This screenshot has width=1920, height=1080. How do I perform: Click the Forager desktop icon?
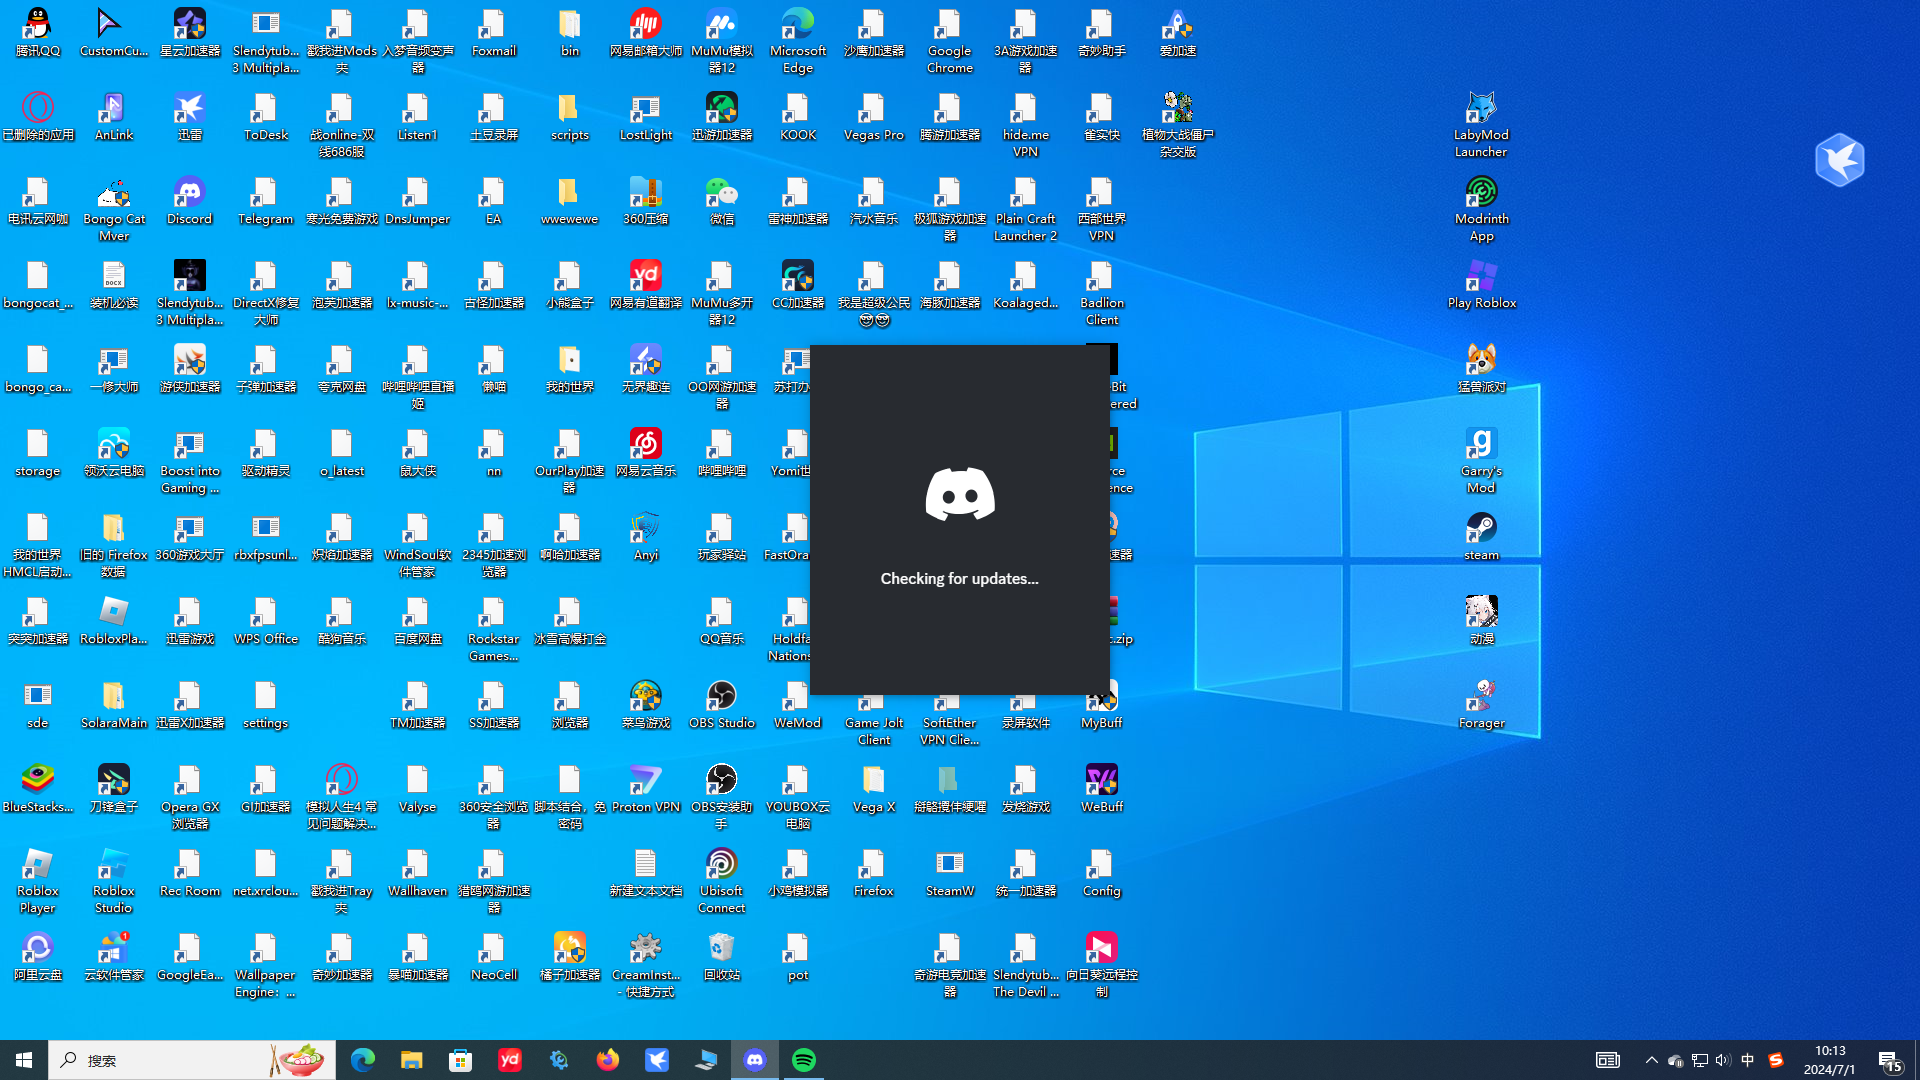(1482, 704)
